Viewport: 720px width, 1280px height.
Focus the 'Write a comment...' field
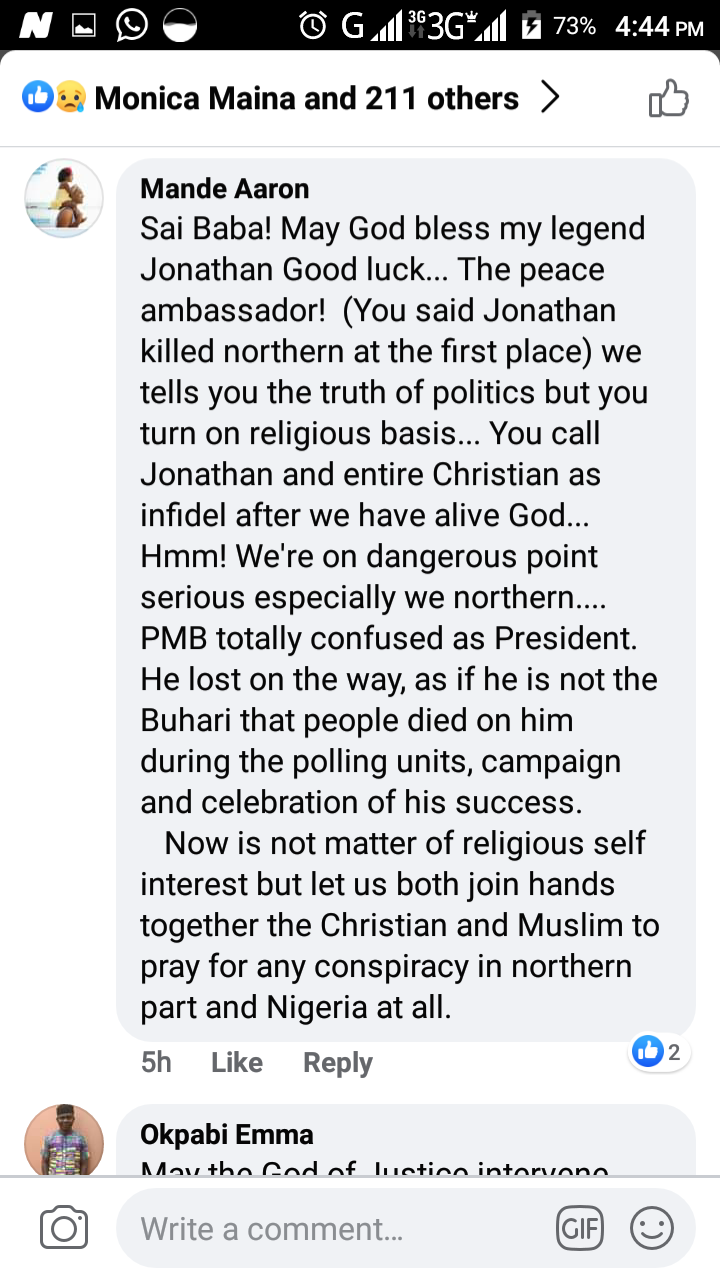pos(330,1228)
